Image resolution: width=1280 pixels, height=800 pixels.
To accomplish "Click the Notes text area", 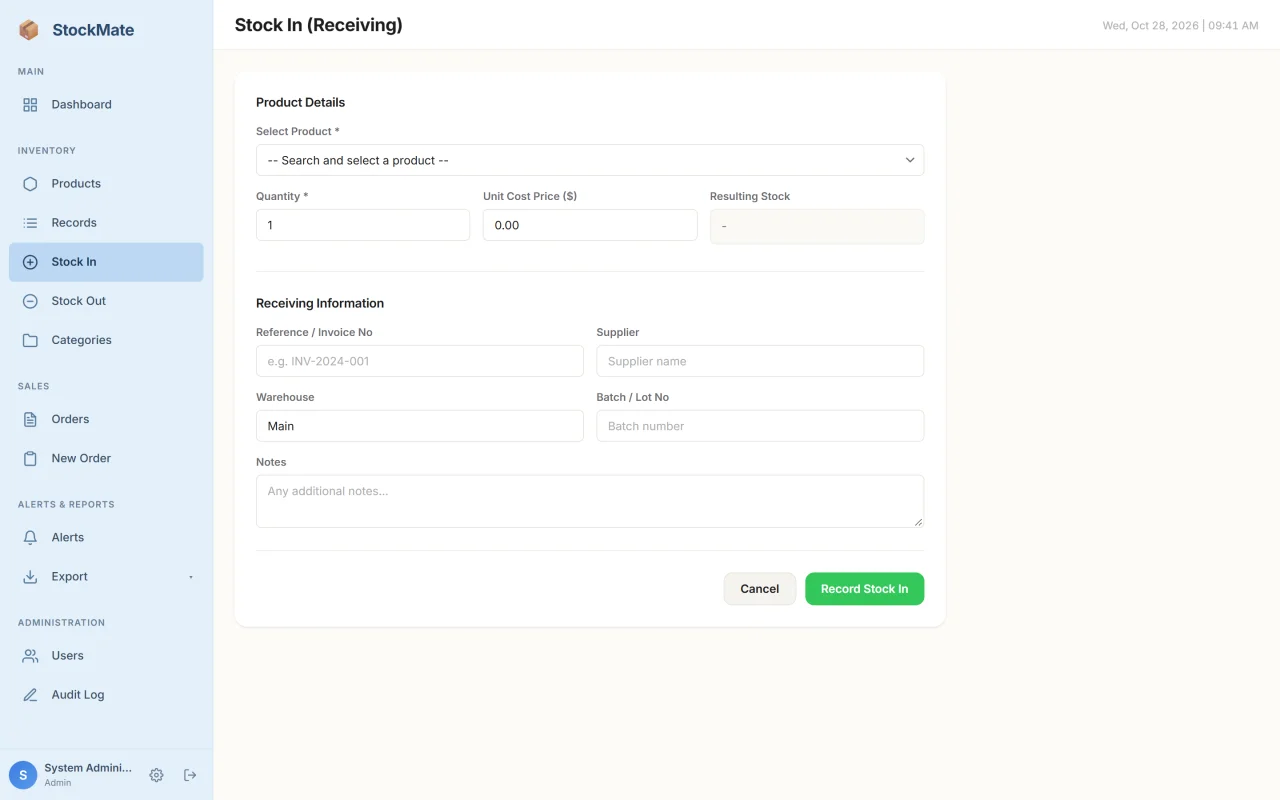I will click(590, 501).
